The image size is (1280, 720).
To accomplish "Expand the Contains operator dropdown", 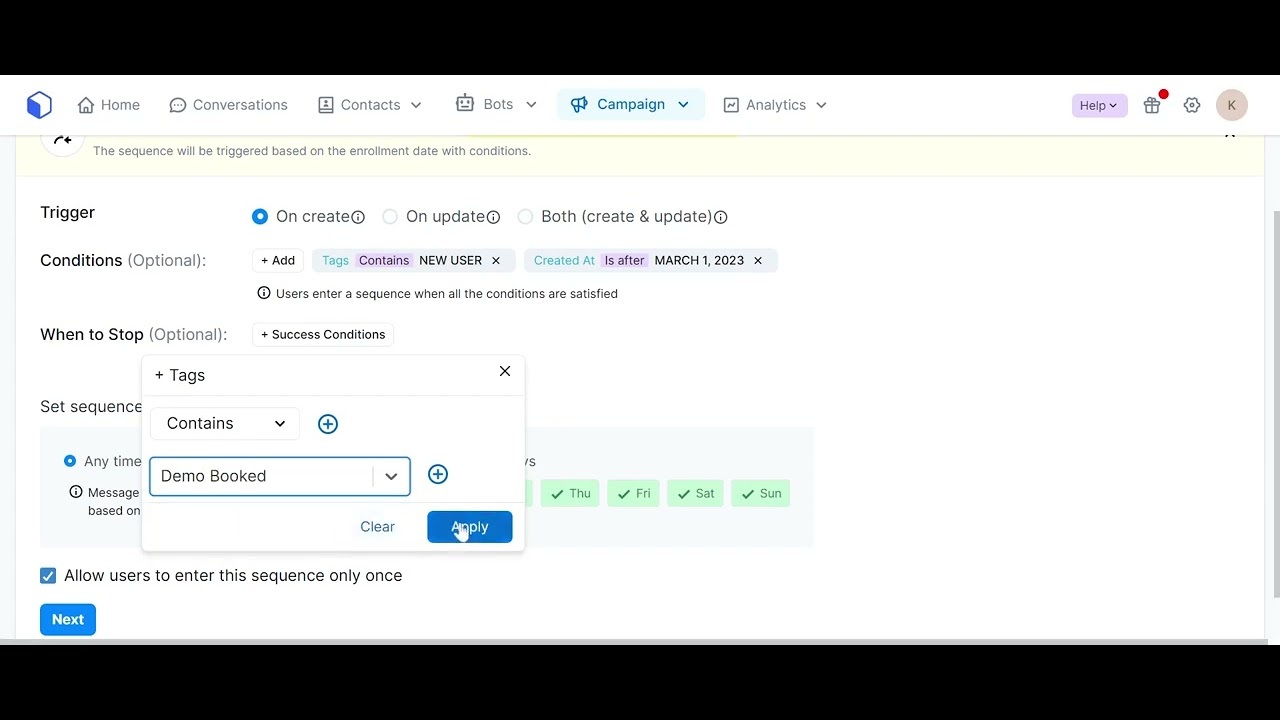I will click(x=225, y=424).
